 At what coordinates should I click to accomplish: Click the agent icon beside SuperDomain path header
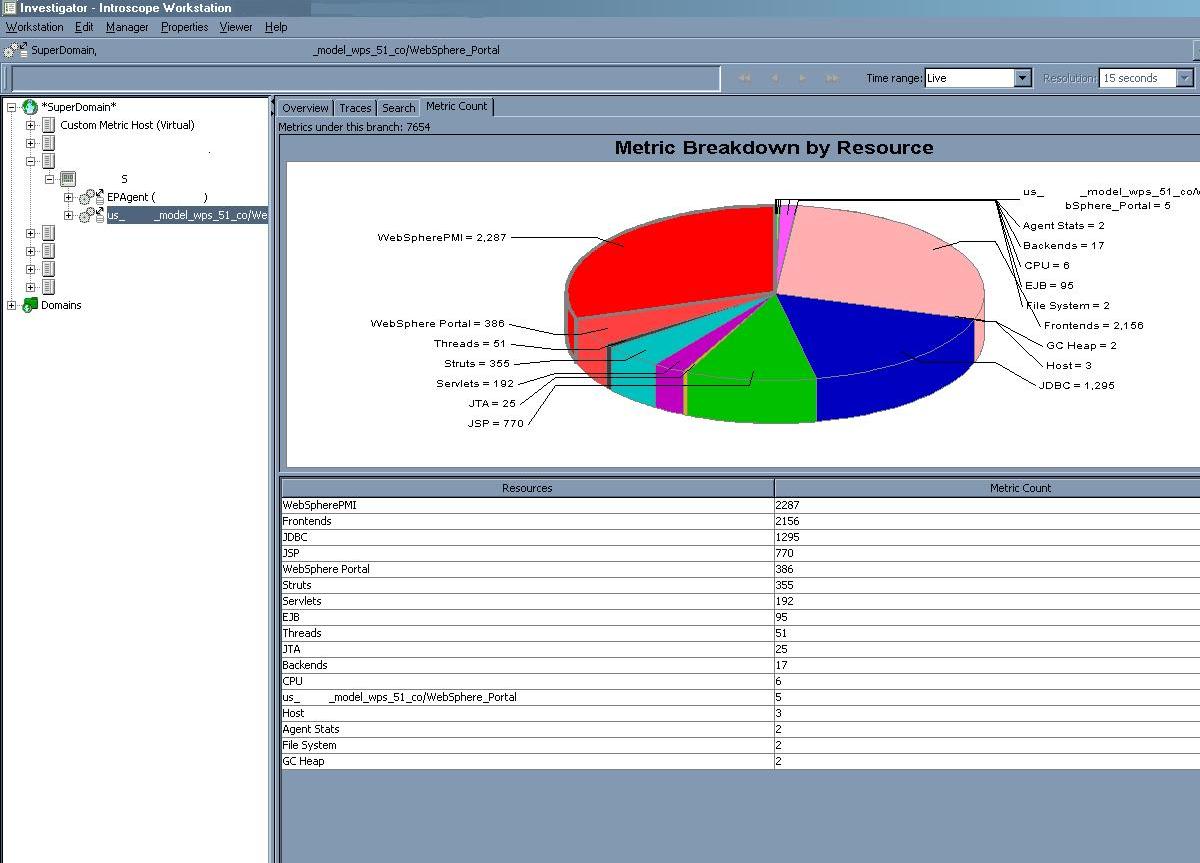coord(16,50)
